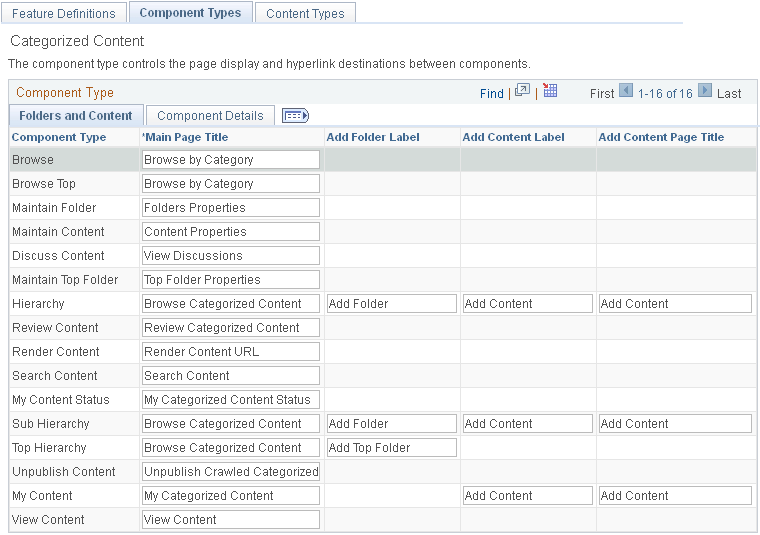Sort by Add Content Page Title header
This screenshot has height=535, width=760.
pos(661,137)
